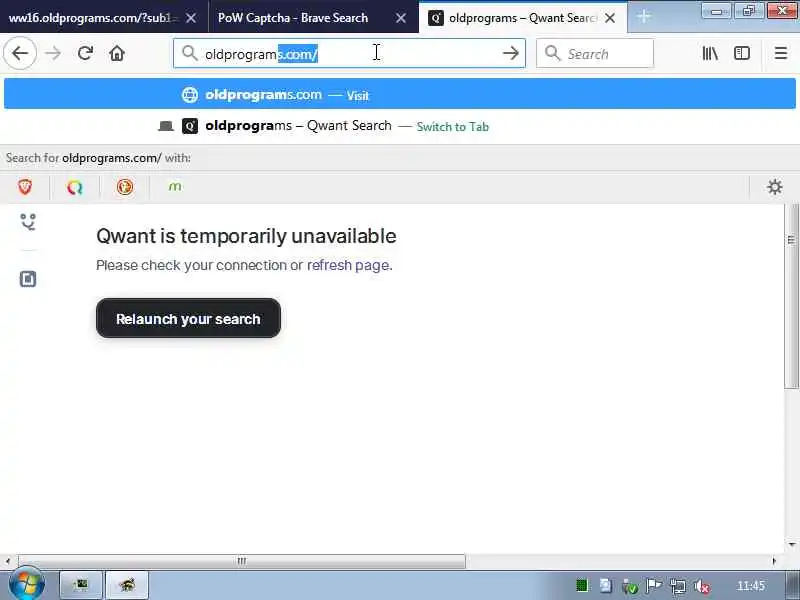Search with the Brave one-off engine icon

pyautogui.click(x=25, y=187)
